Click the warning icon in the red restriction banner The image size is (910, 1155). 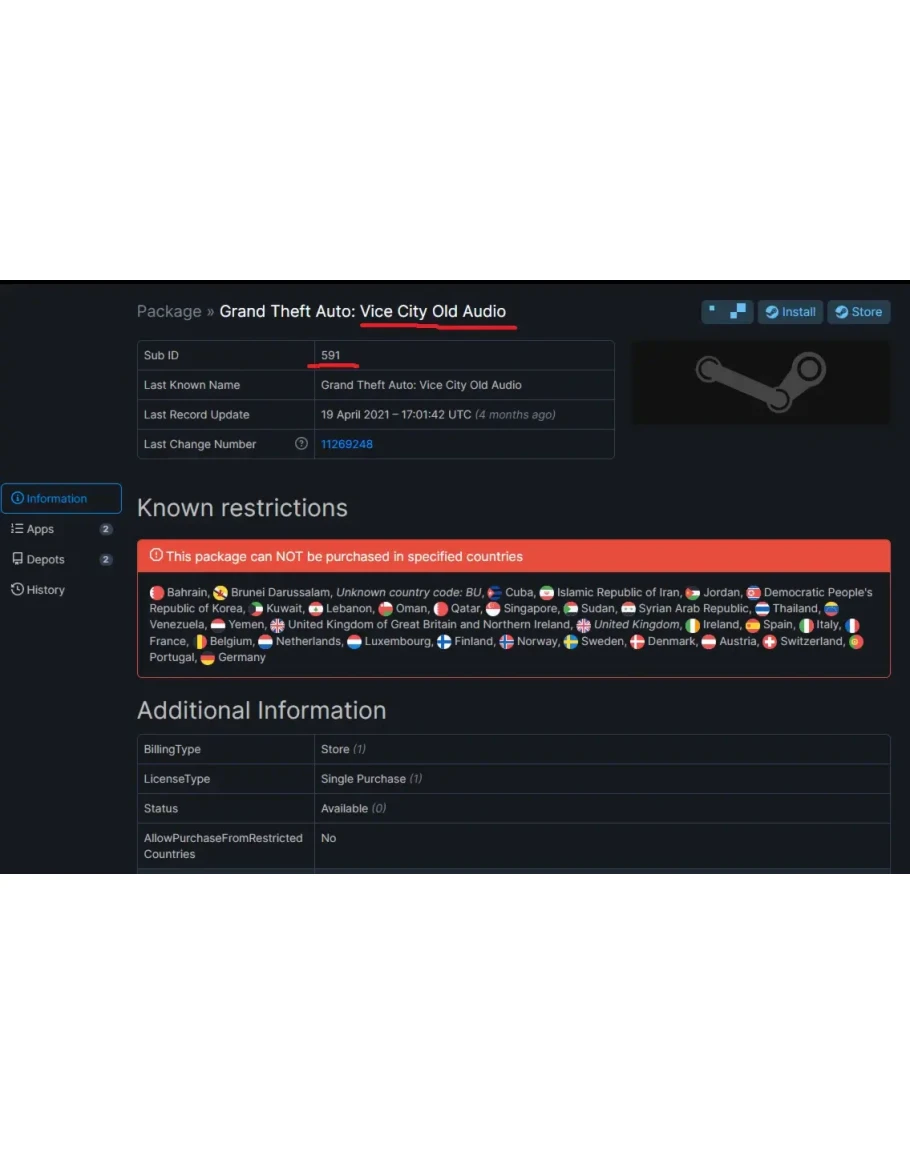pyautogui.click(x=156, y=555)
